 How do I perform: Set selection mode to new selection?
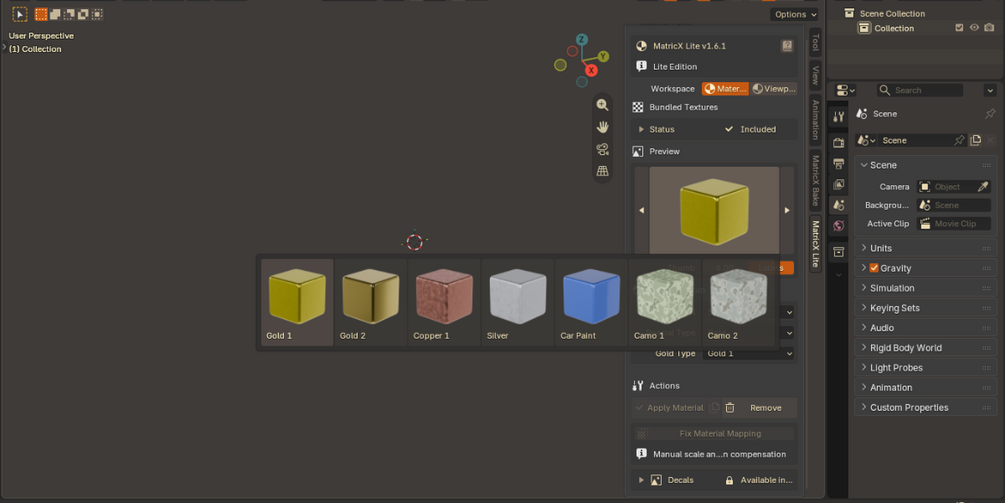[41, 14]
